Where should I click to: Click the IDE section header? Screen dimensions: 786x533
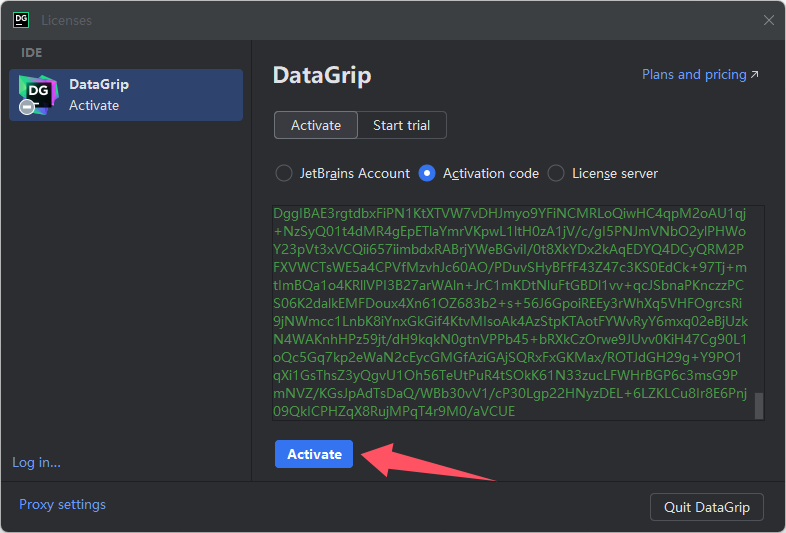point(32,53)
